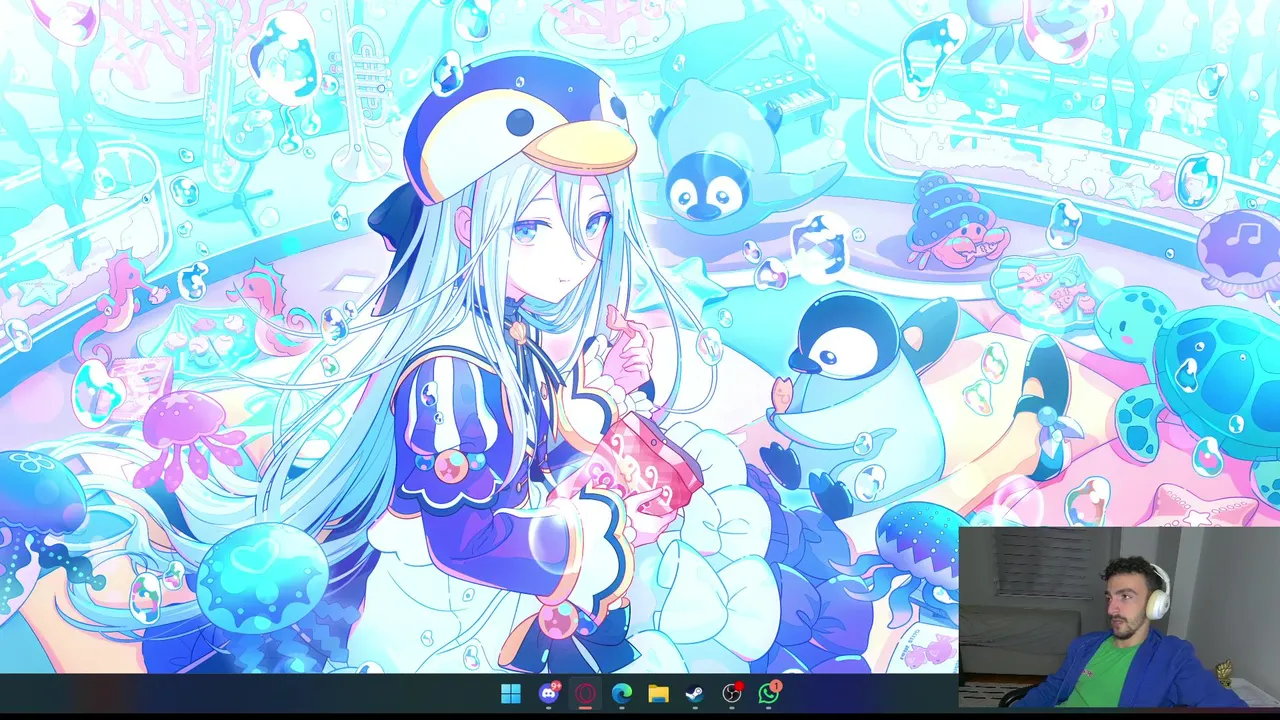Open WhatsApp from the taskbar
The image size is (1280, 720).
pyautogui.click(x=768, y=692)
